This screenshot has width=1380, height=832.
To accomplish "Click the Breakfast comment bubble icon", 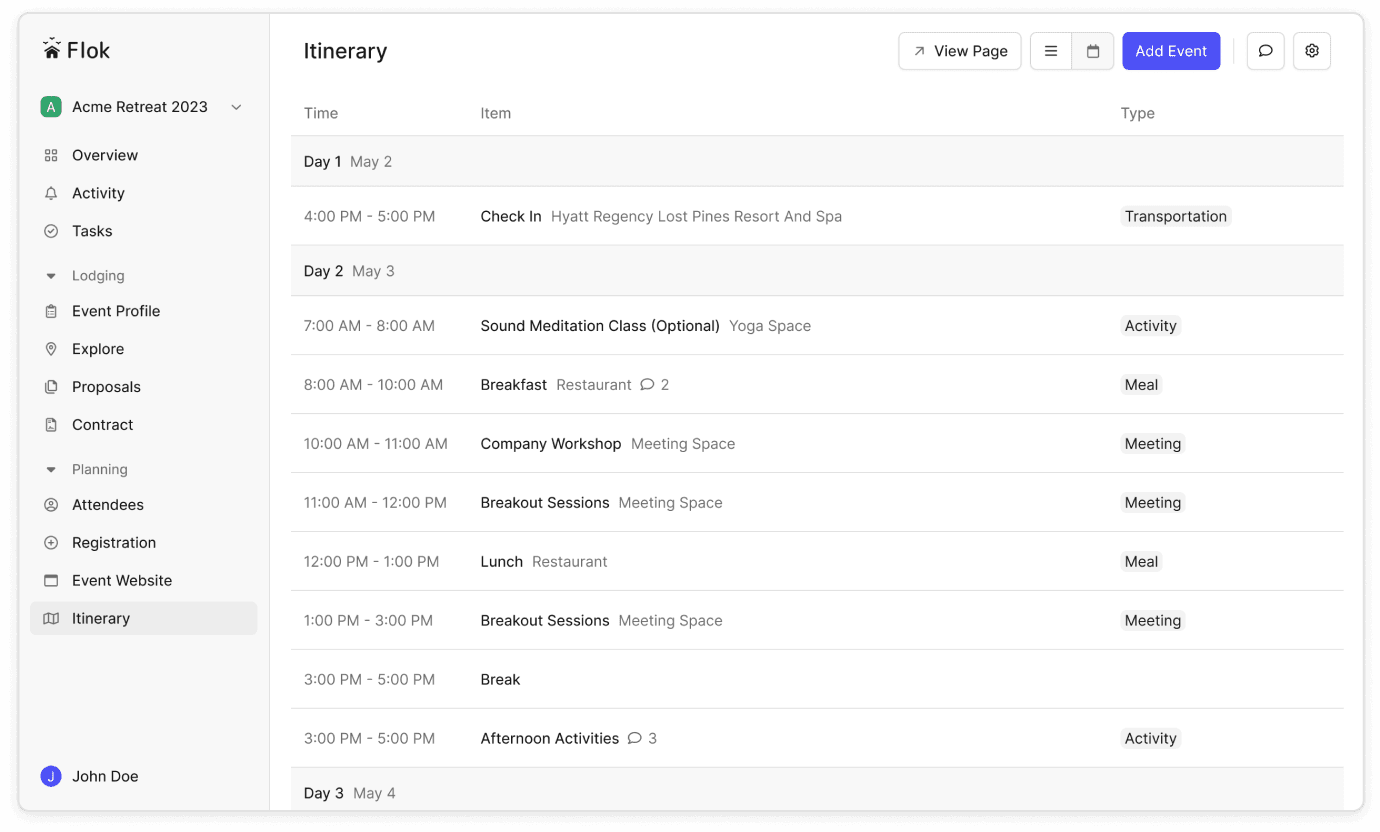I will pos(647,385).
